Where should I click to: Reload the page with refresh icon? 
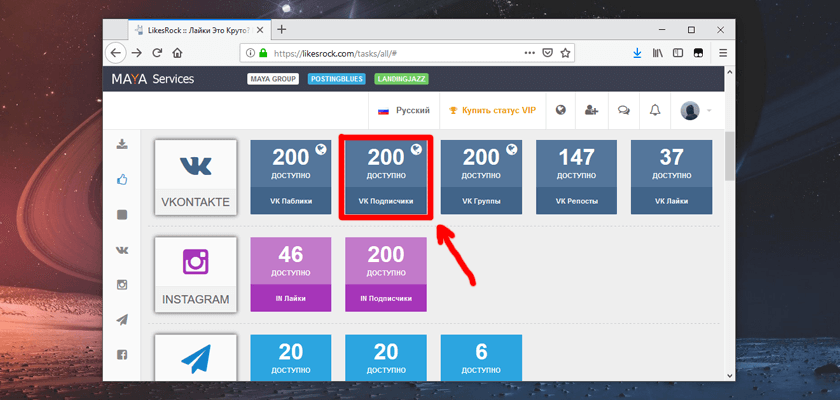tap(157, 53)
